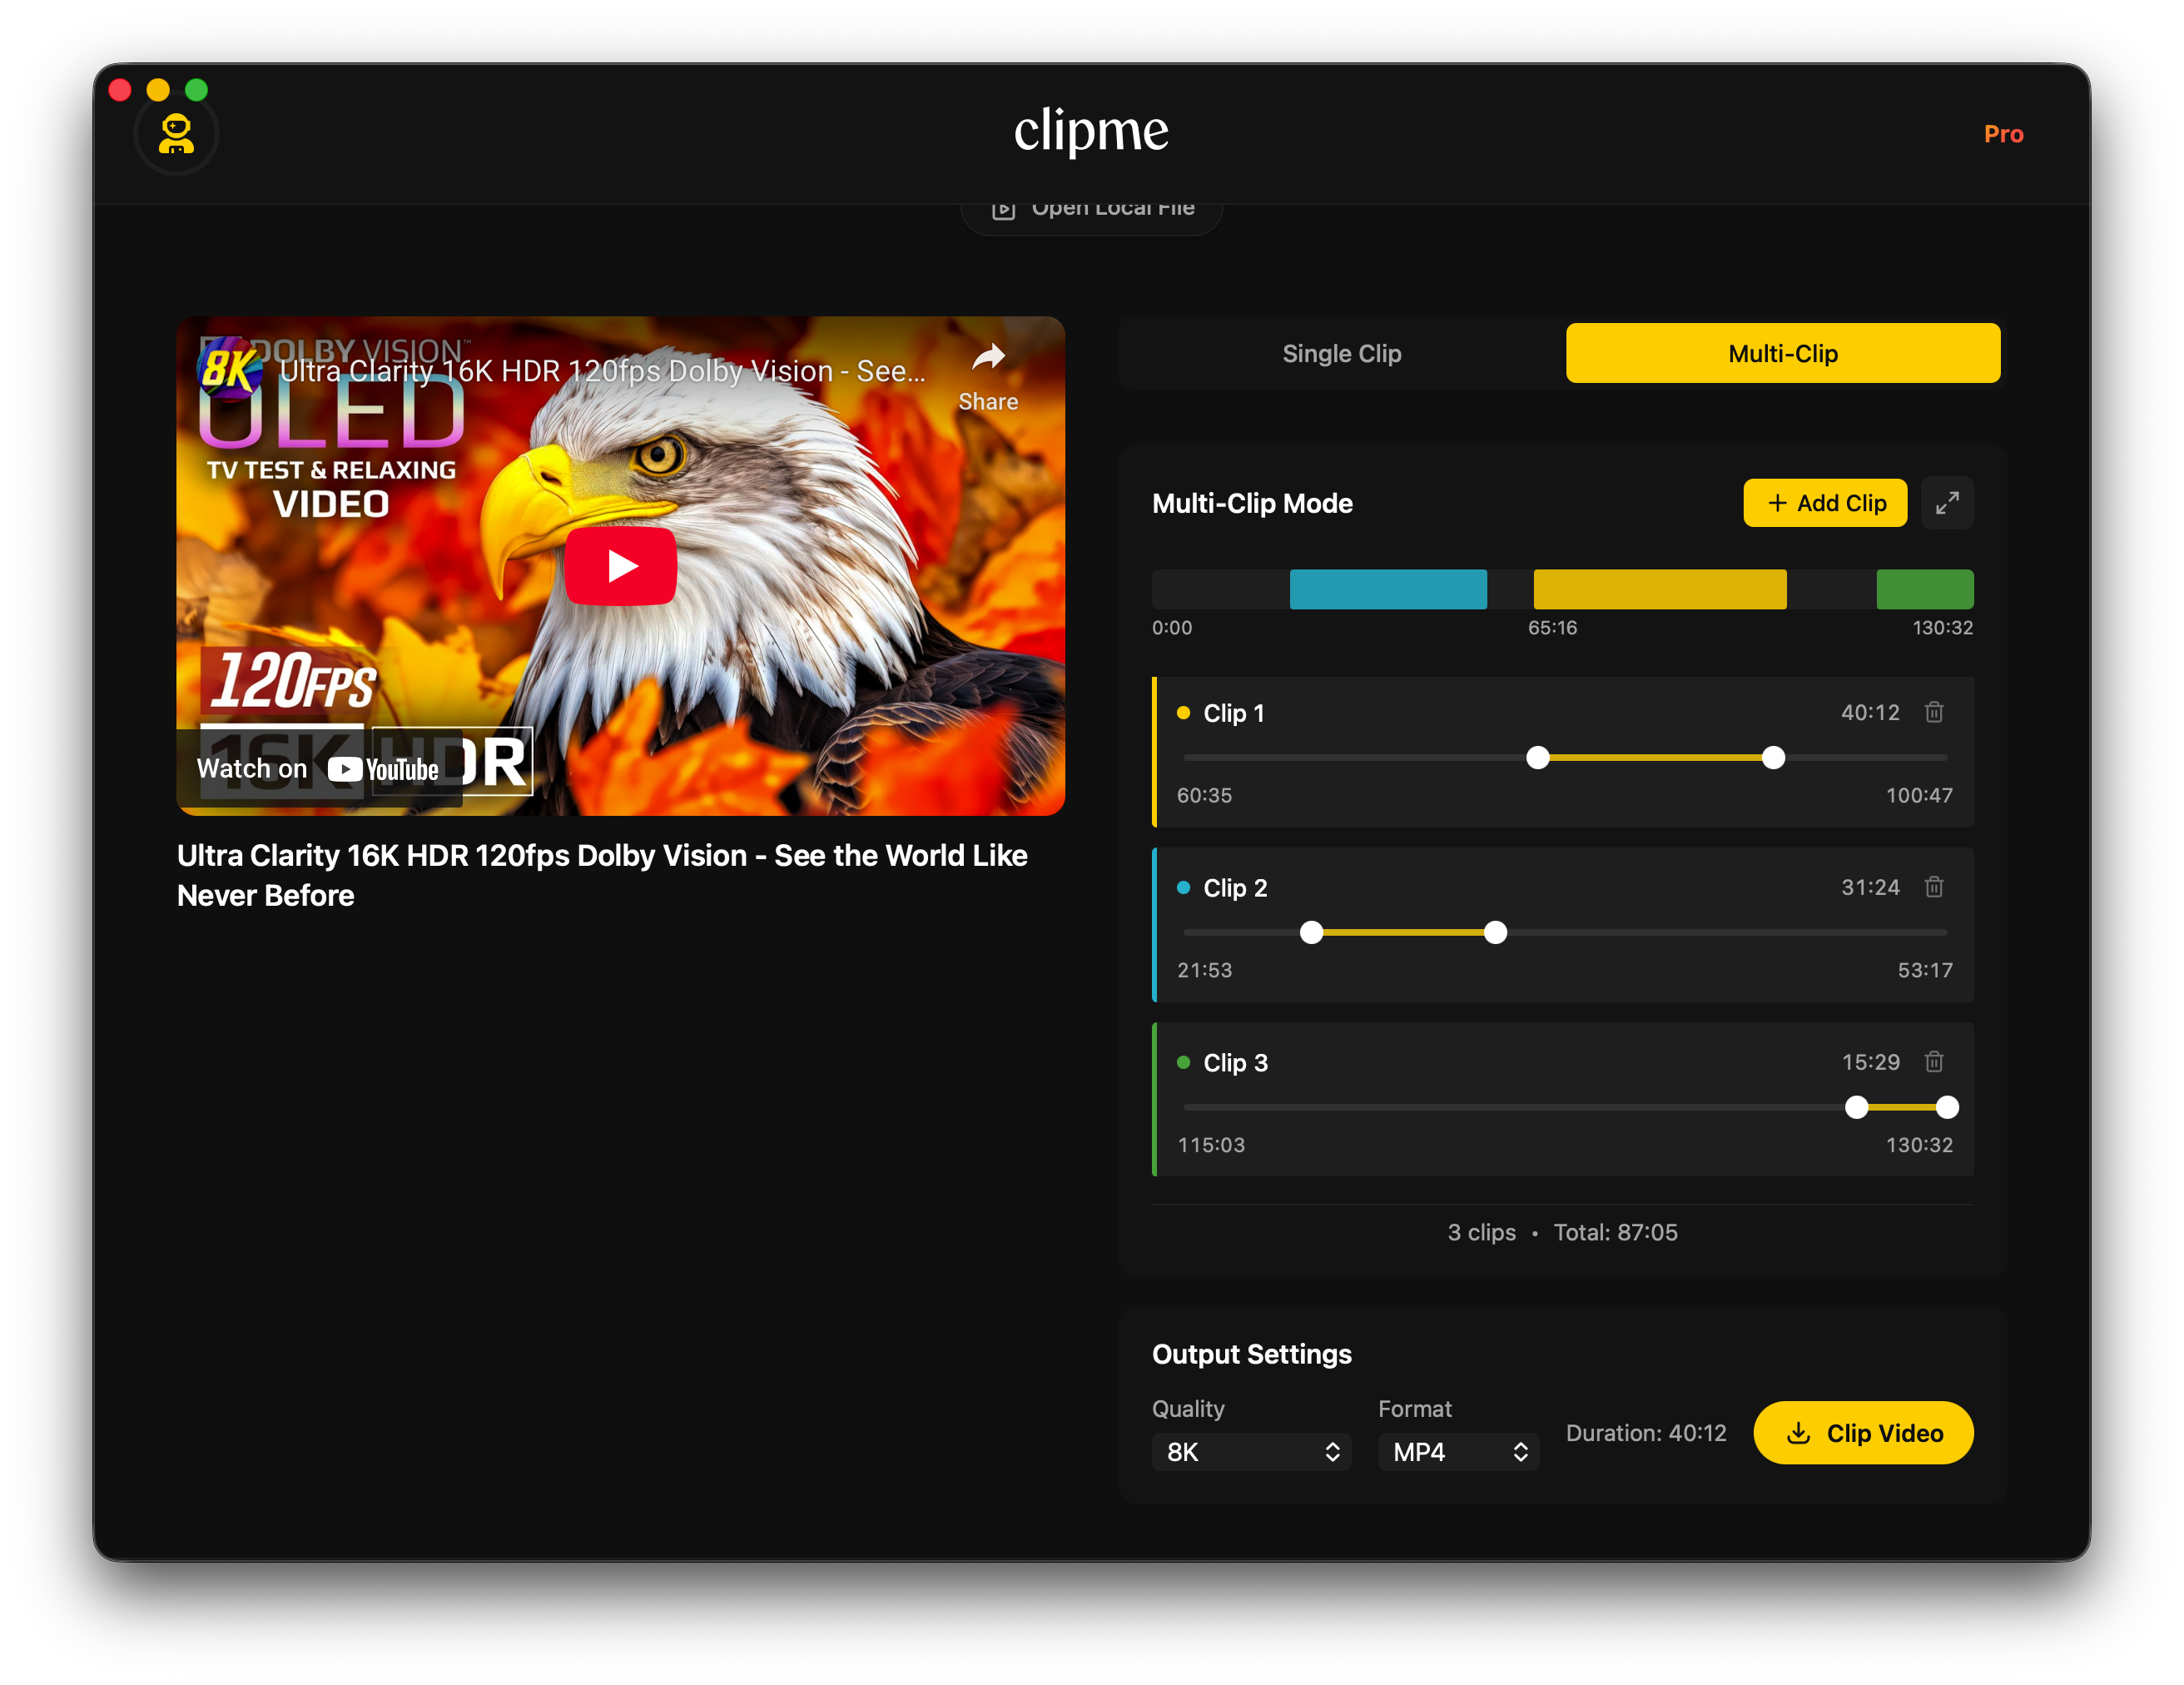This screenshot has width=2184, height=1685.
Task: Click the Clip Video button
Action: click(1863, 1432)
